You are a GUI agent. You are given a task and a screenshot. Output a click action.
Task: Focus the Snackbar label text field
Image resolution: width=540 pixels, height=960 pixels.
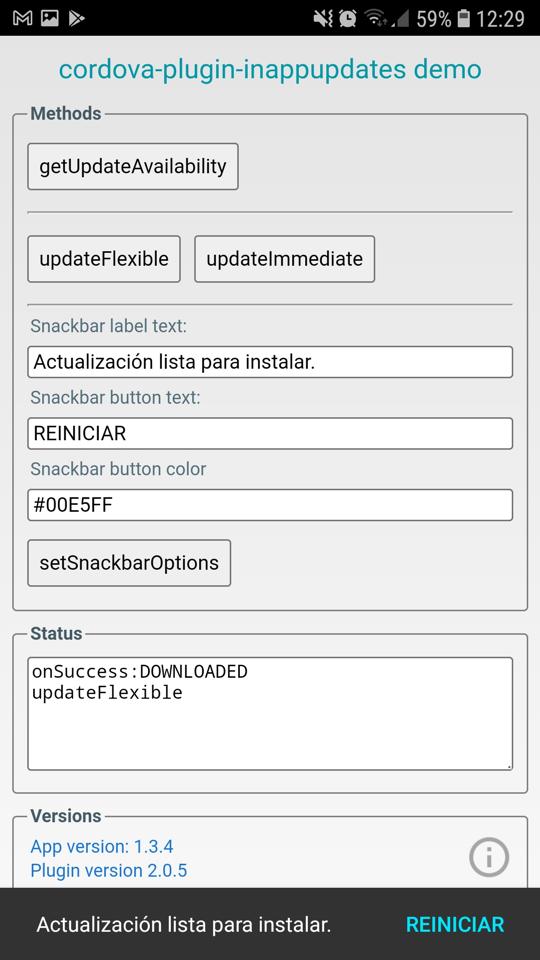[270, 362]
